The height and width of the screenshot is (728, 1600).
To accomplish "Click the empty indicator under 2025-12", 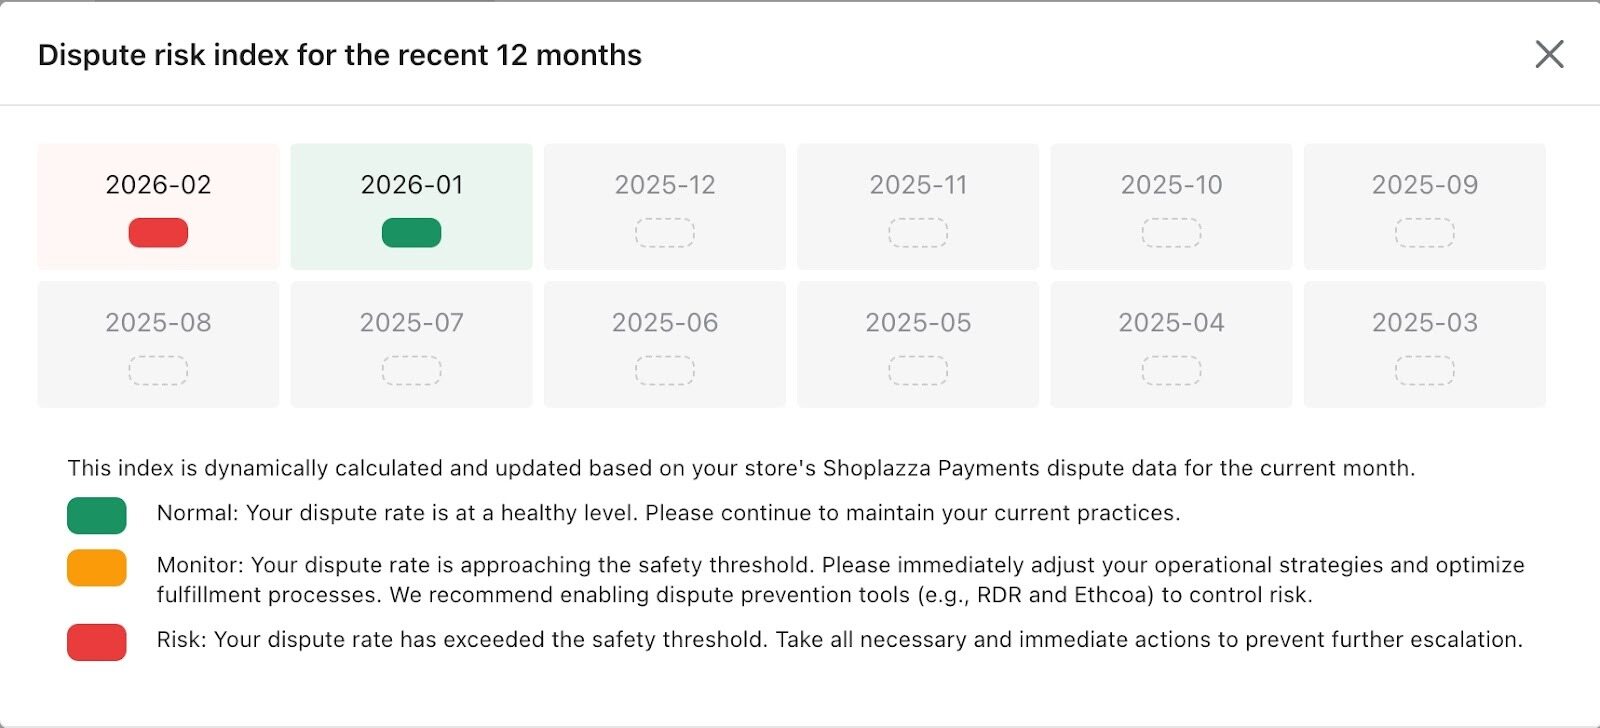I will (665, 233).
